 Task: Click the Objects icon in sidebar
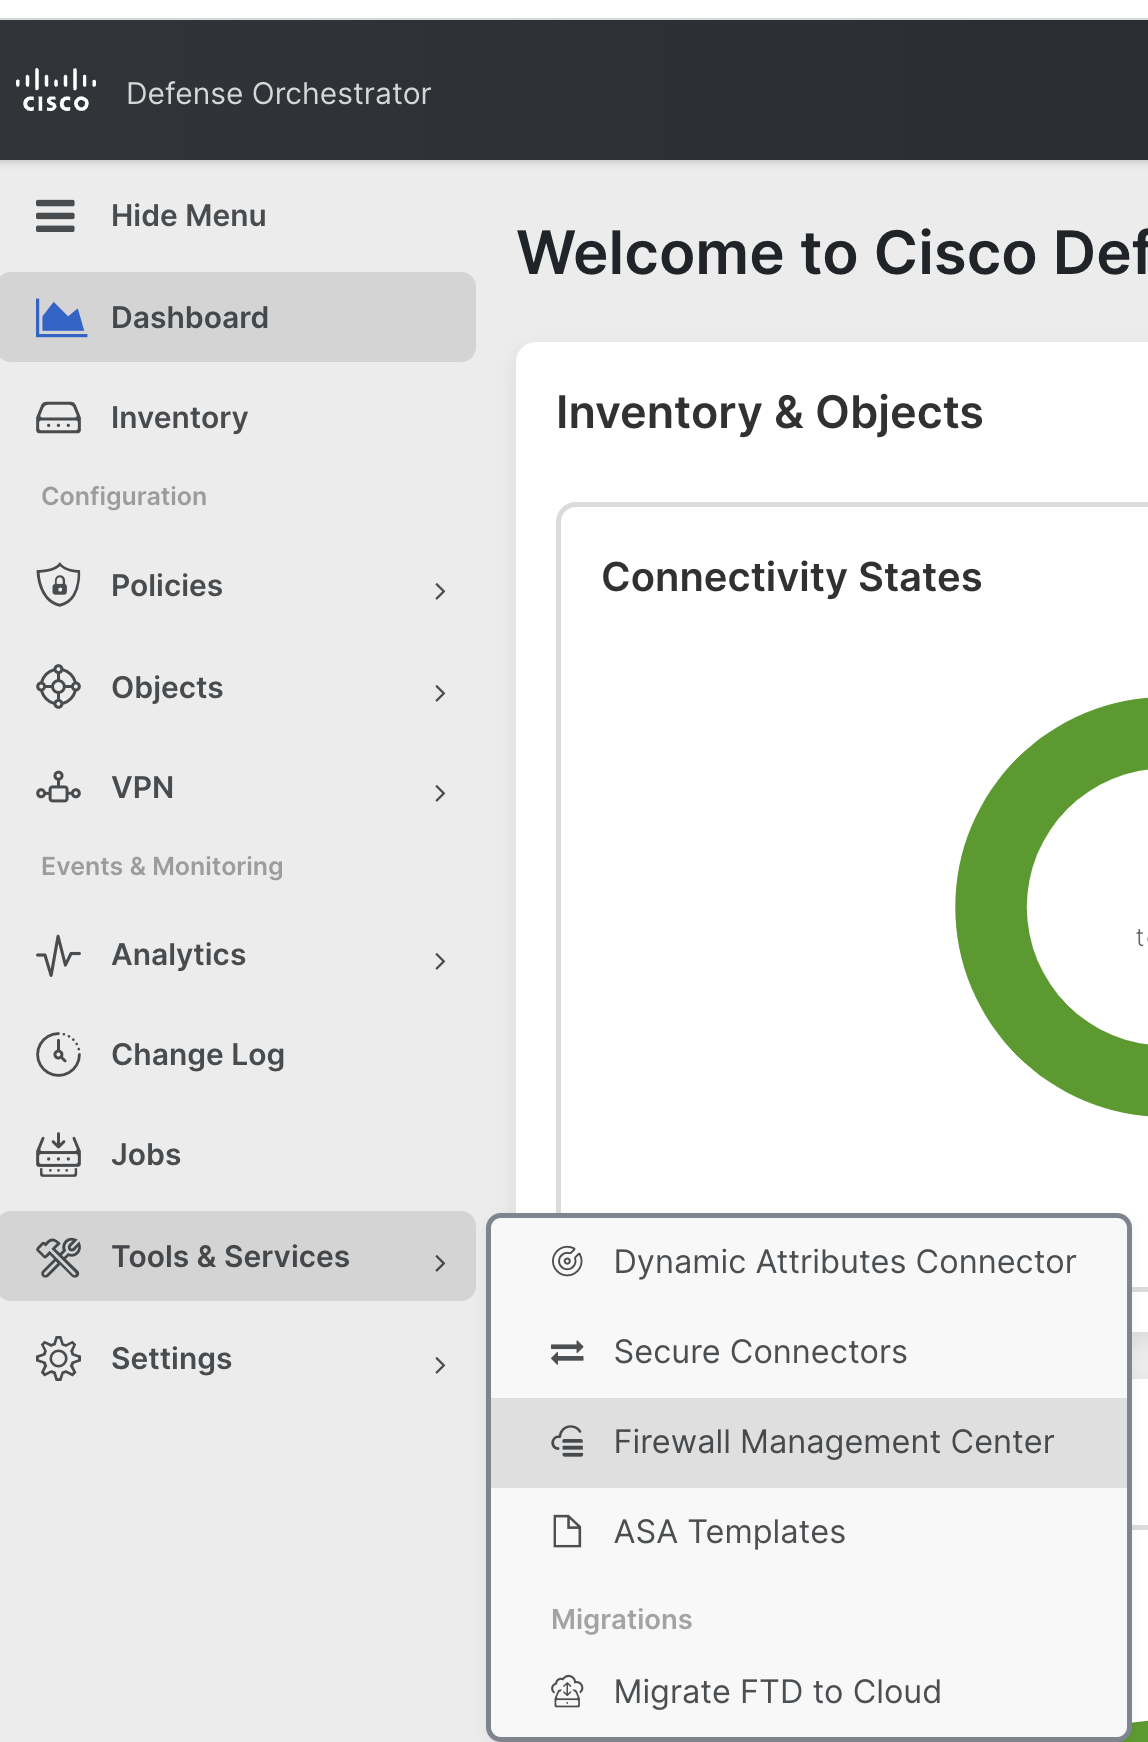coord(58,687)
